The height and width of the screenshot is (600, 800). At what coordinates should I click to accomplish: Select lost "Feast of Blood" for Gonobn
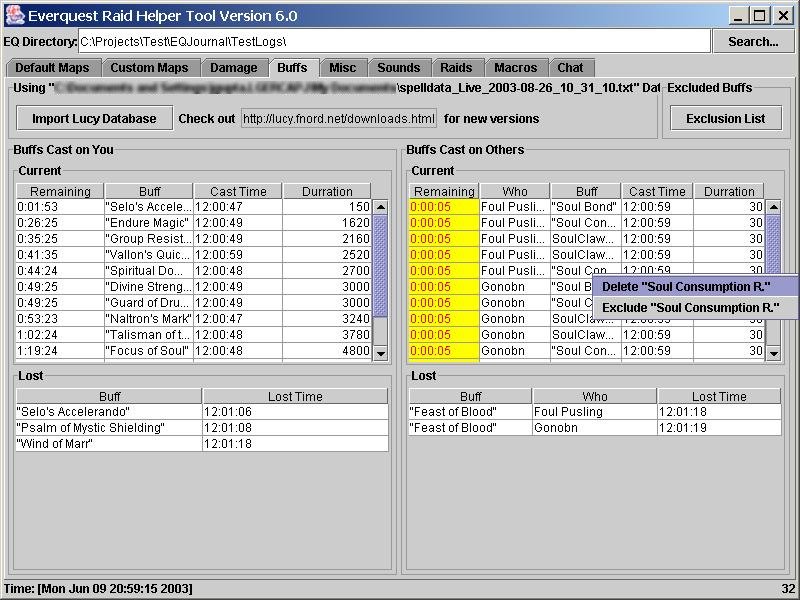click(595, 428)
